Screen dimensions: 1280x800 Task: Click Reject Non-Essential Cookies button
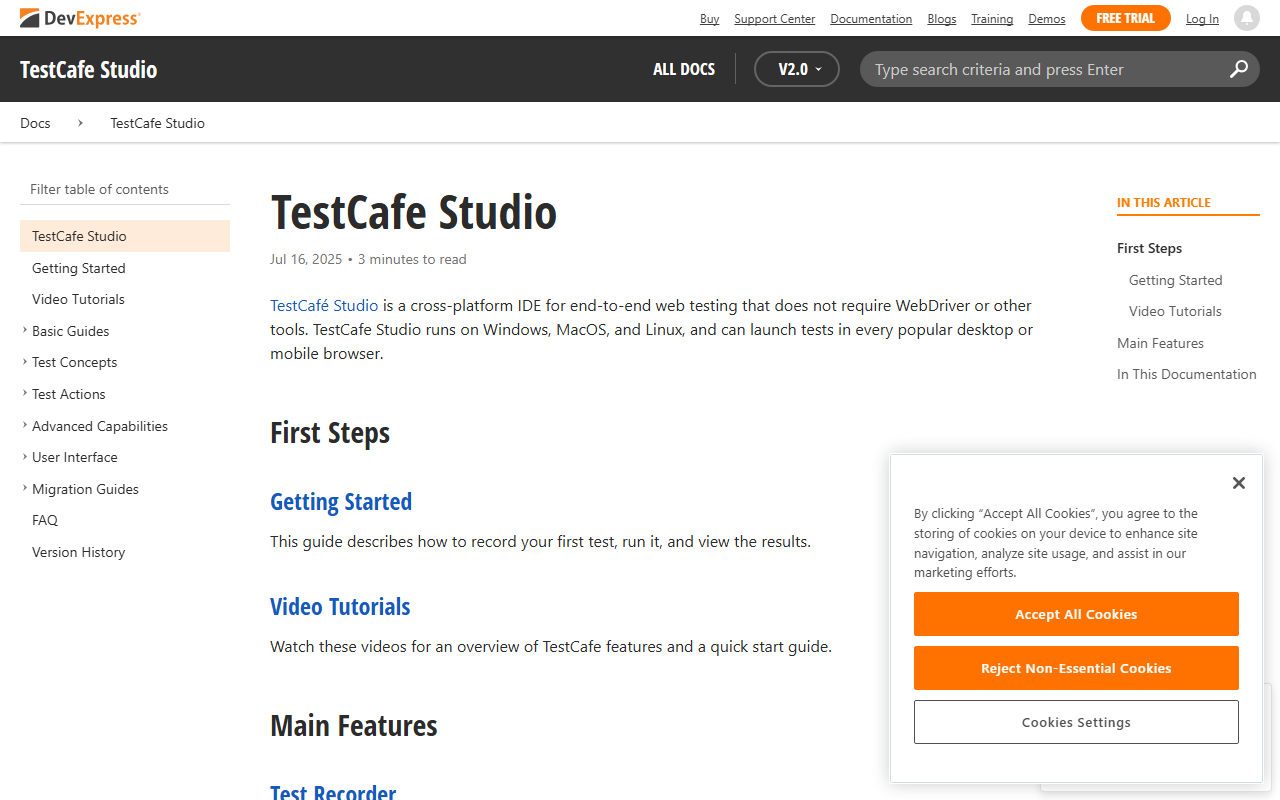tap(1076, 668)
